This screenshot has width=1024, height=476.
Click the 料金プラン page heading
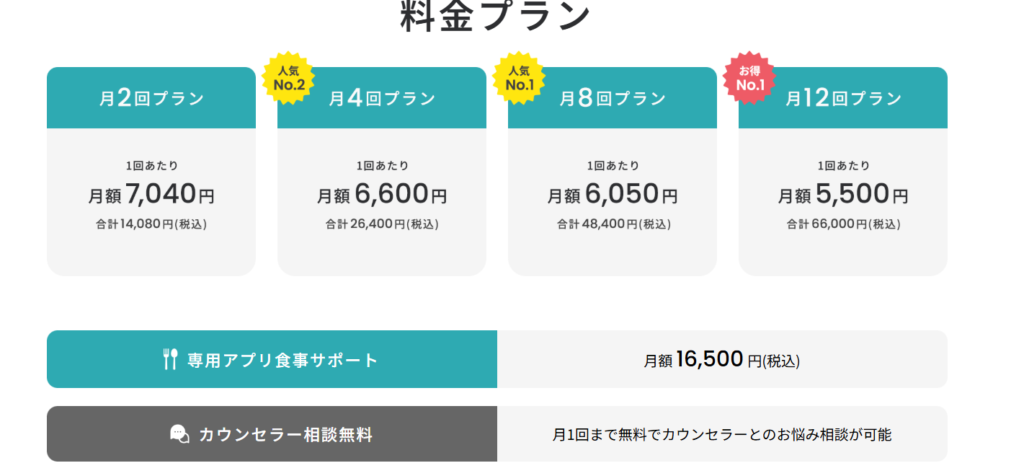[x=496, y=15]
